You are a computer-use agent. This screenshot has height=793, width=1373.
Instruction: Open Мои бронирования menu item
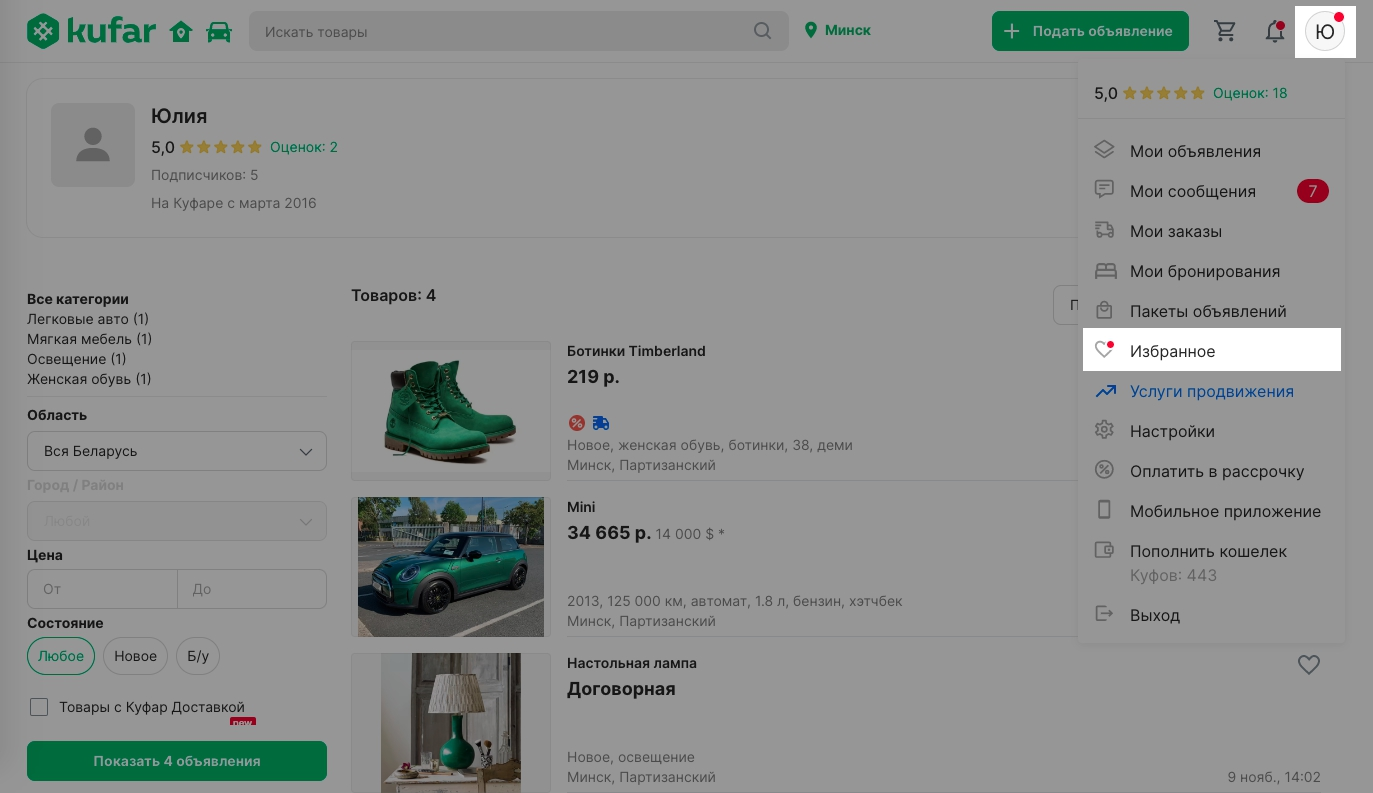coord(1211,271)
